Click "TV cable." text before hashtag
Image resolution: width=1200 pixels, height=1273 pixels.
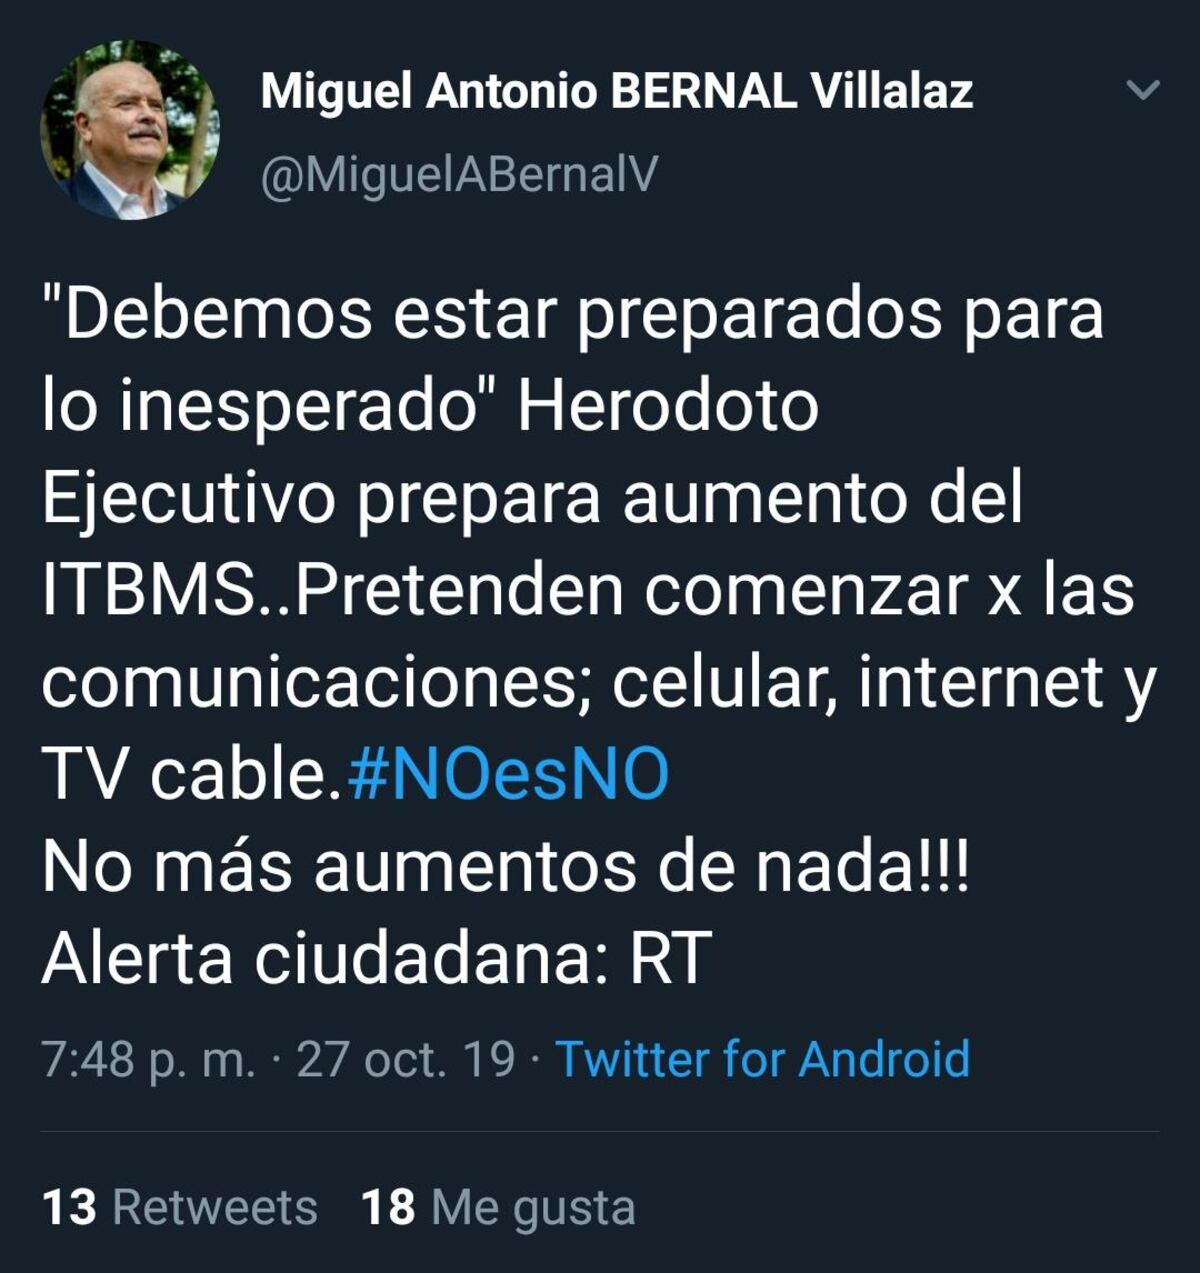(192, 775)
